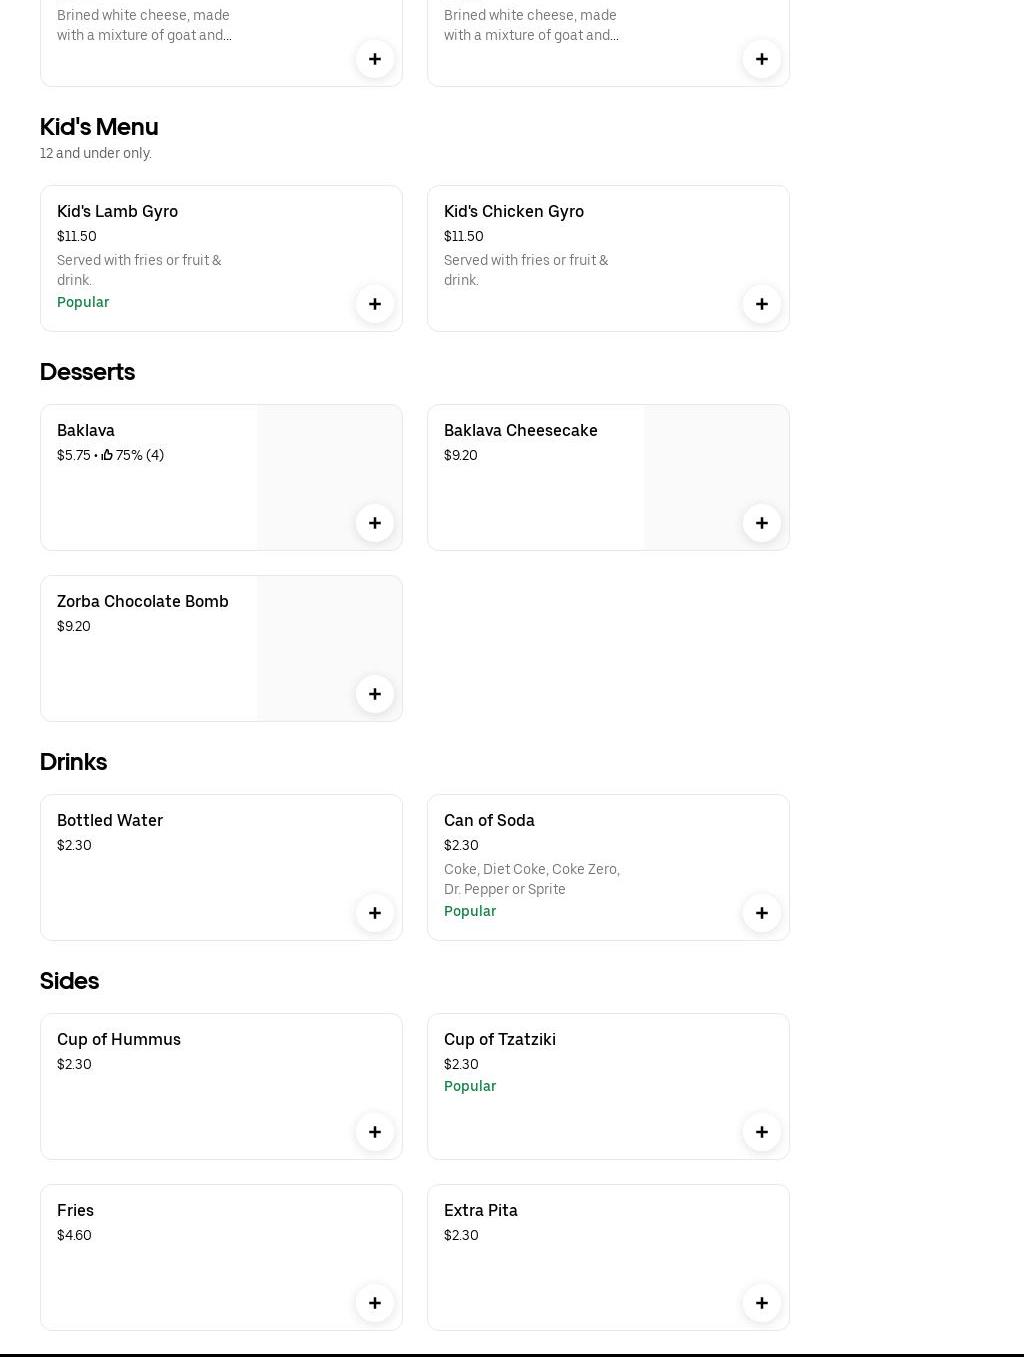Click plus icon for Bottled Water

click(375, 913)
